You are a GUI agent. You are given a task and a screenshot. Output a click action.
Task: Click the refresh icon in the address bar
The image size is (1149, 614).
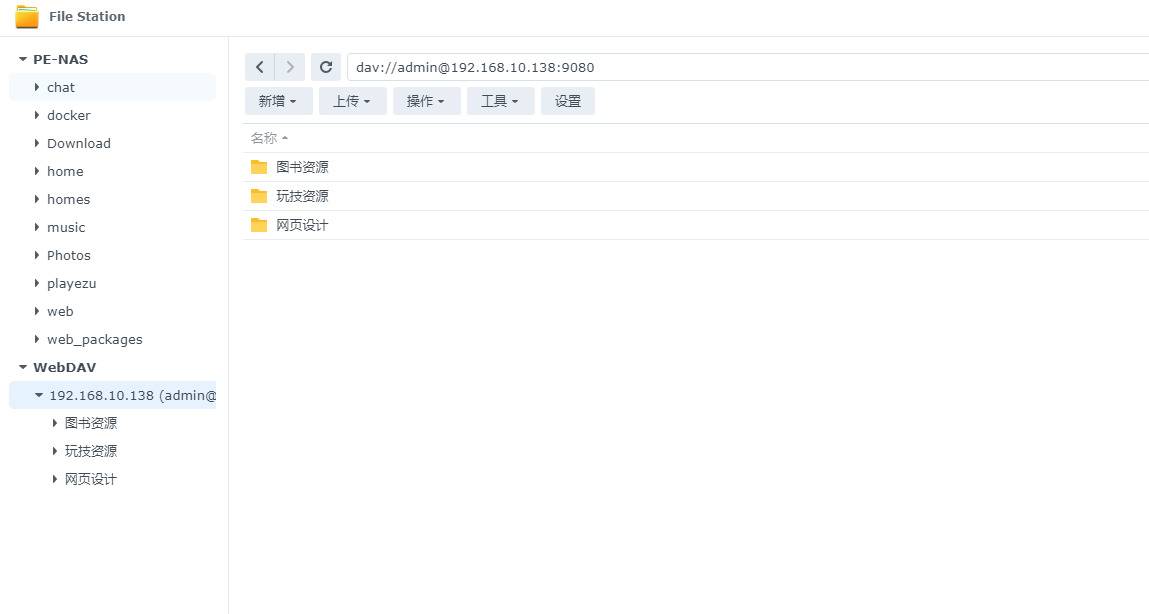pos(326,66)
